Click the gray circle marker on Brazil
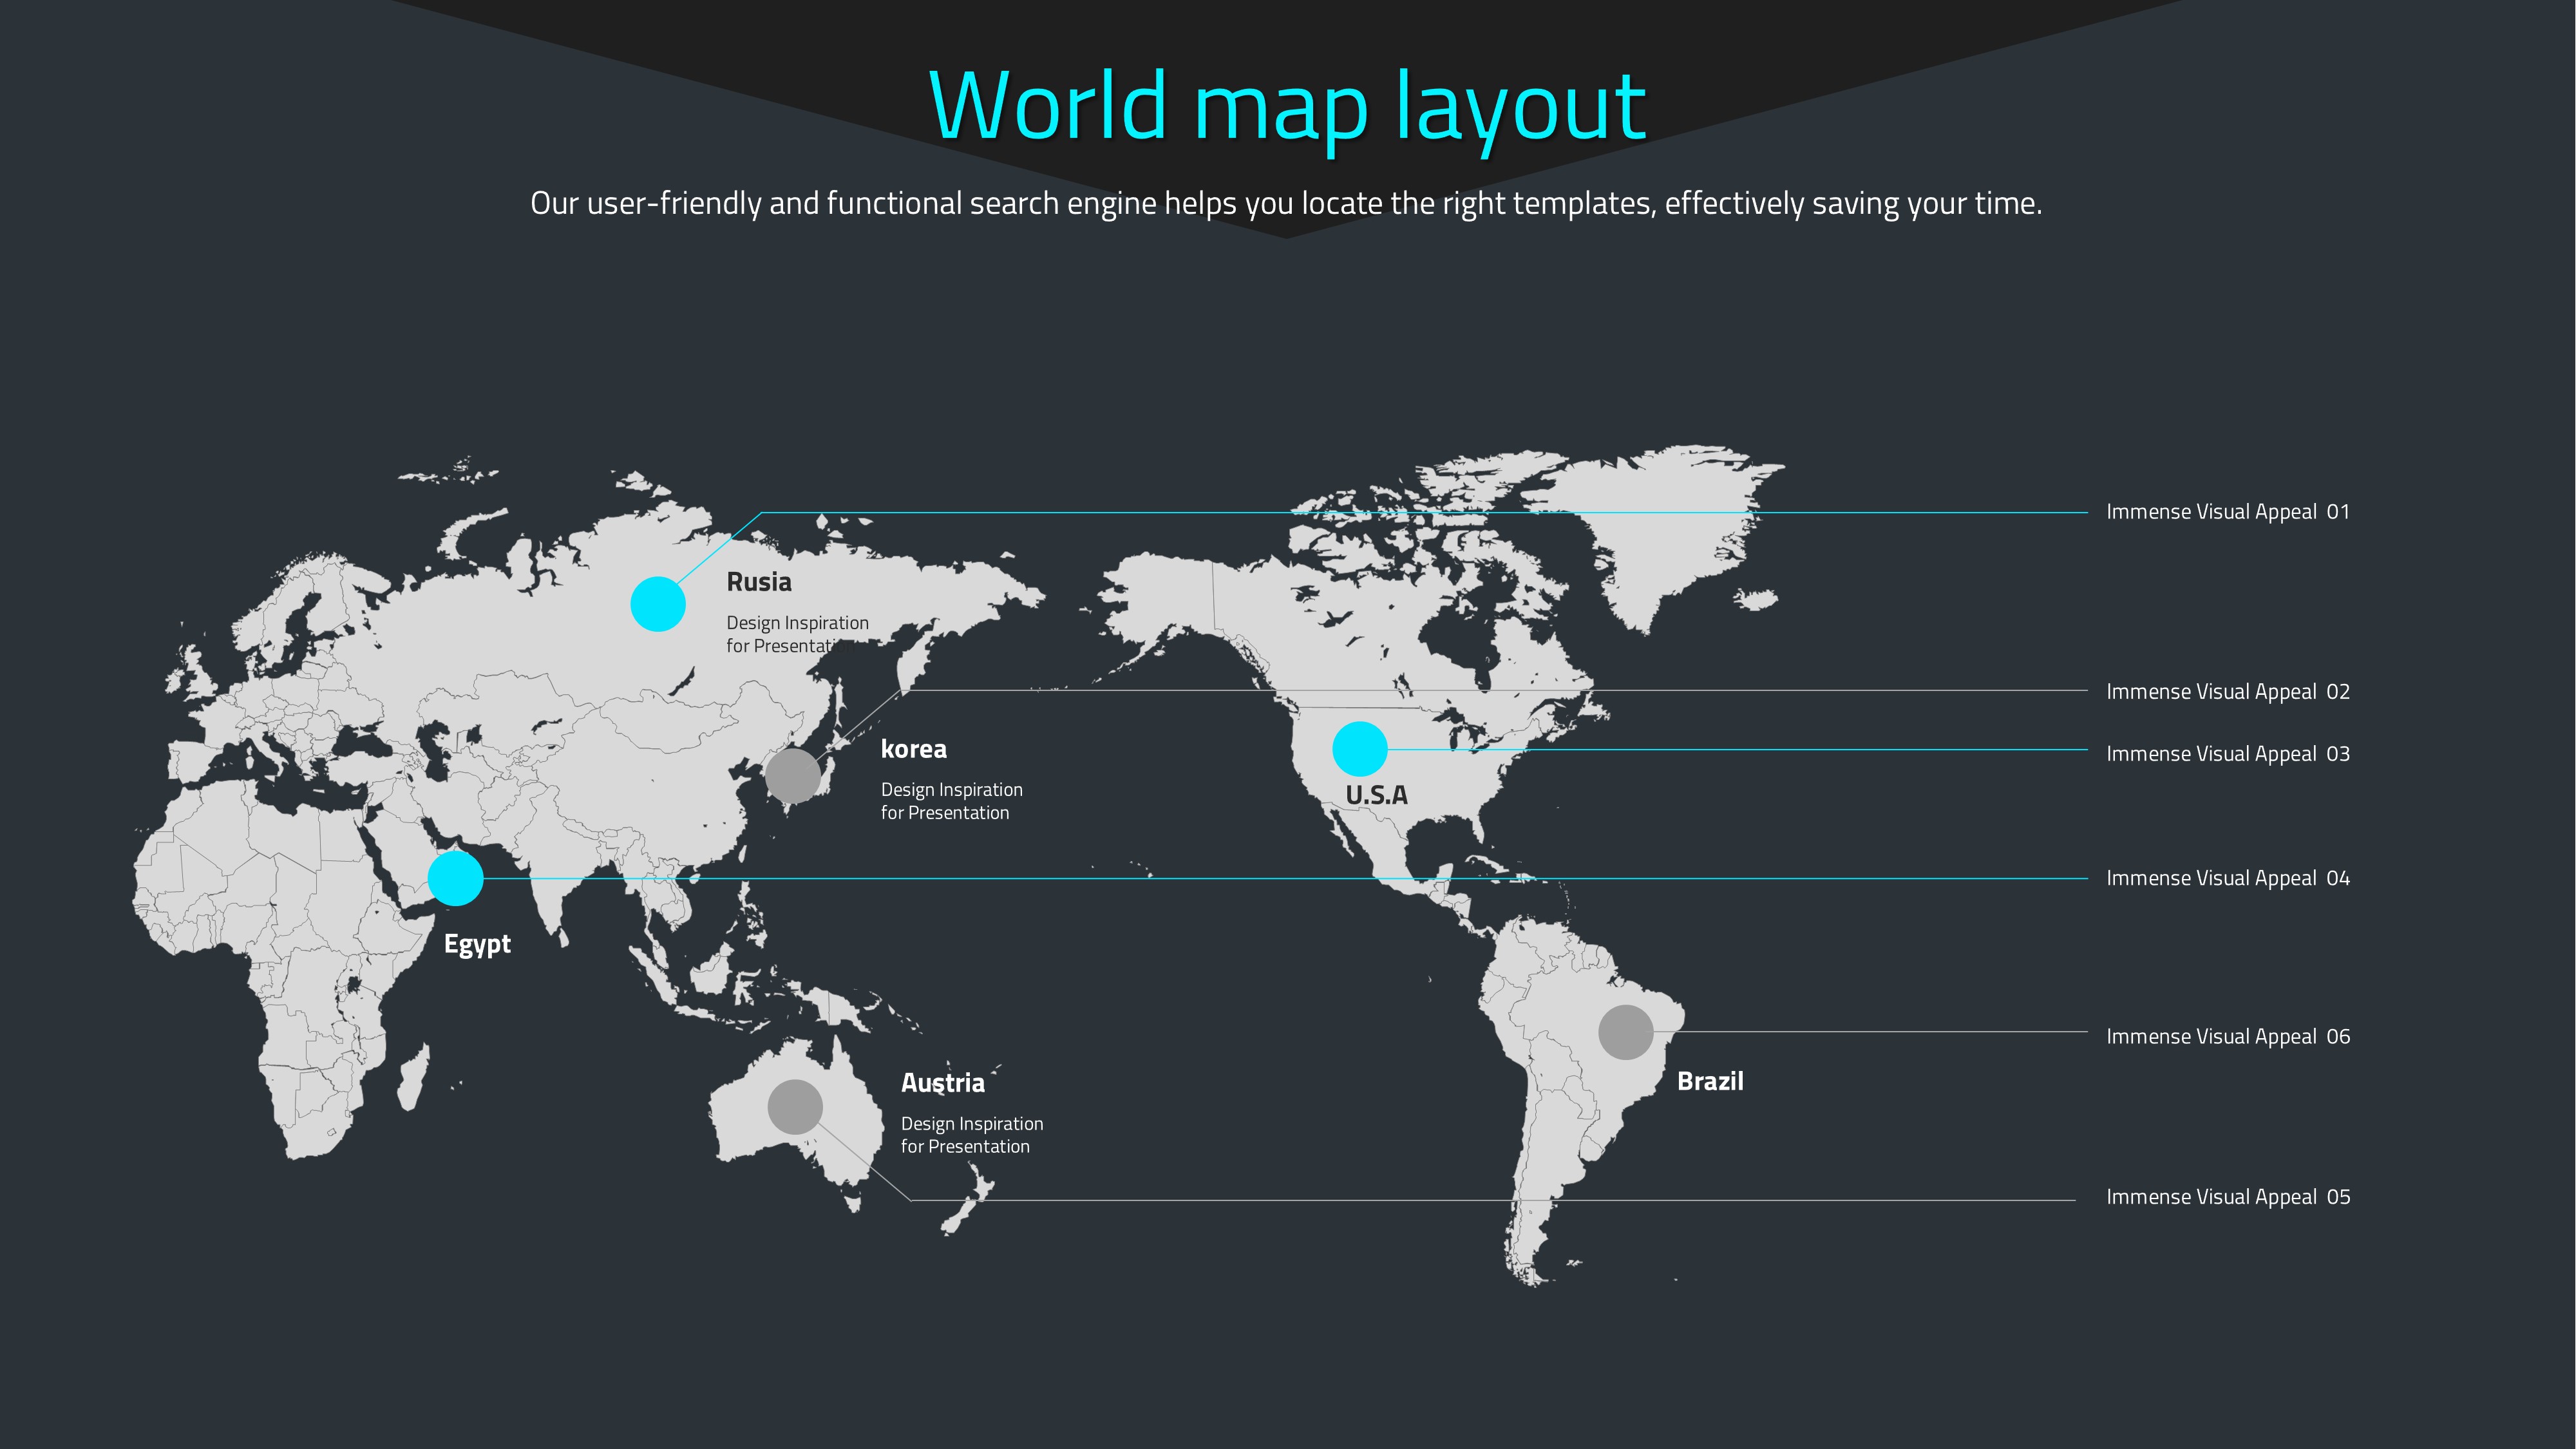Viewport: 2576px width, 1449px height. [1626, 1032]
